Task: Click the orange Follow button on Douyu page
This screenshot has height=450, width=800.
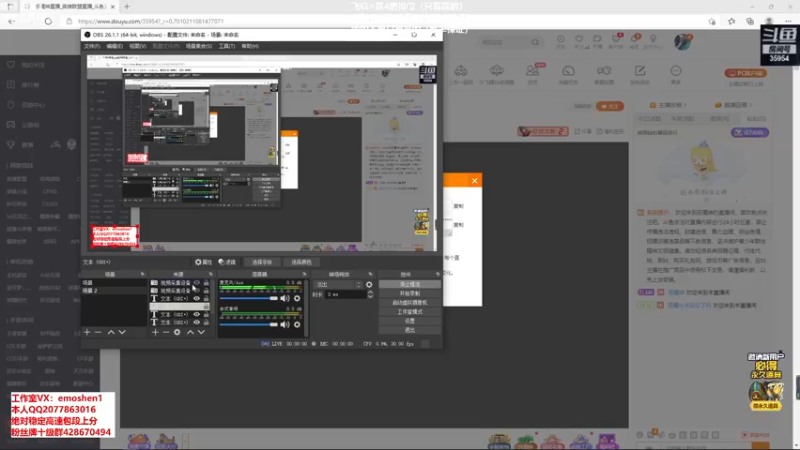Action: point(609,106)
